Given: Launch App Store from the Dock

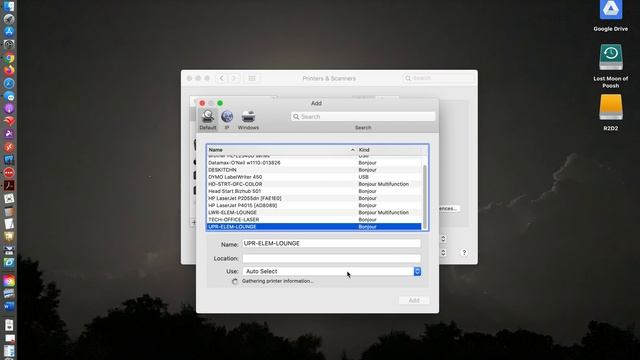Looking at the screenshot, I should 9,31.
